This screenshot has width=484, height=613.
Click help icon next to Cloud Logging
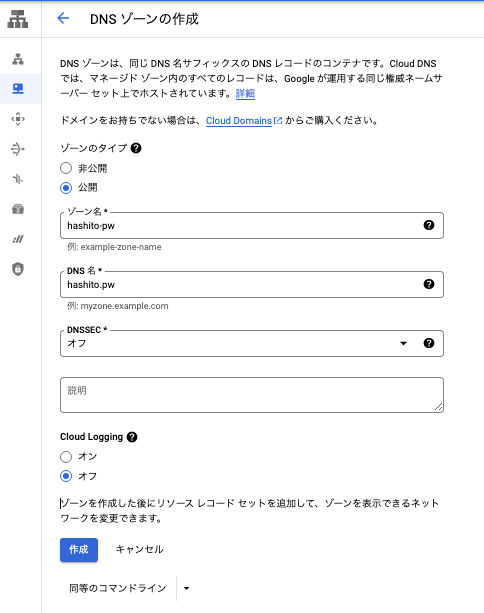(132, 437)
